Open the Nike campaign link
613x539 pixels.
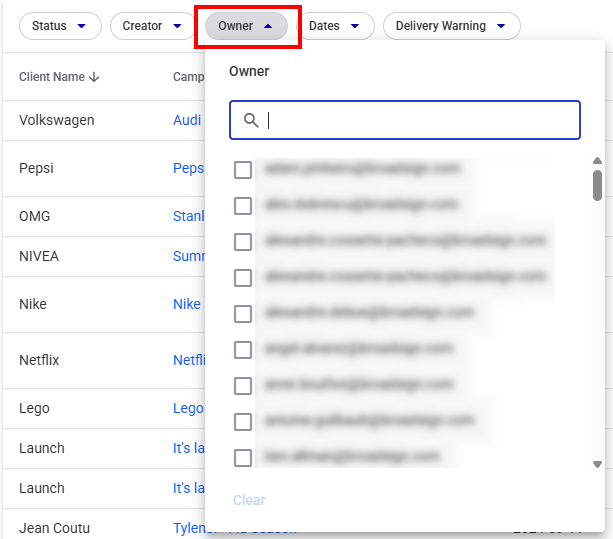[187, 304]
